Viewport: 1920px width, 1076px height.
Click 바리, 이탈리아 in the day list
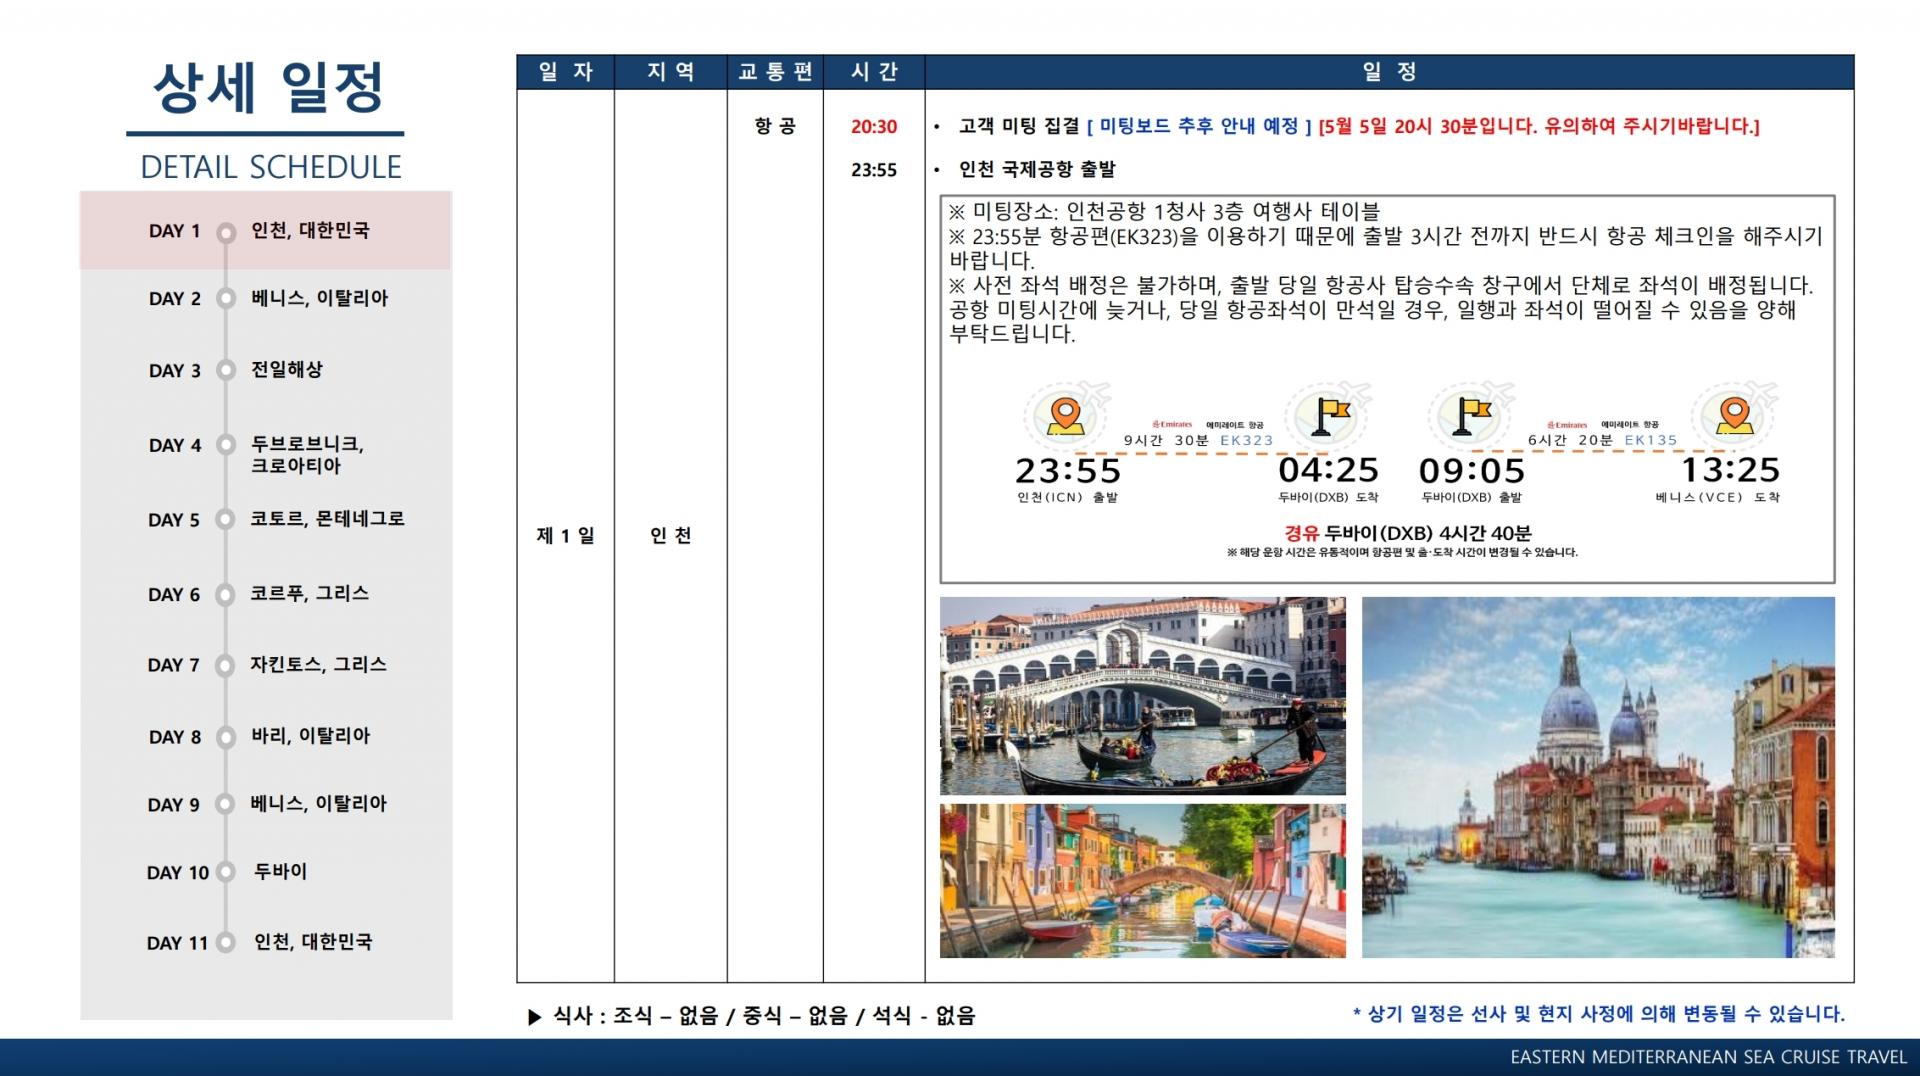pyautogui.click(x=310, y=736)
